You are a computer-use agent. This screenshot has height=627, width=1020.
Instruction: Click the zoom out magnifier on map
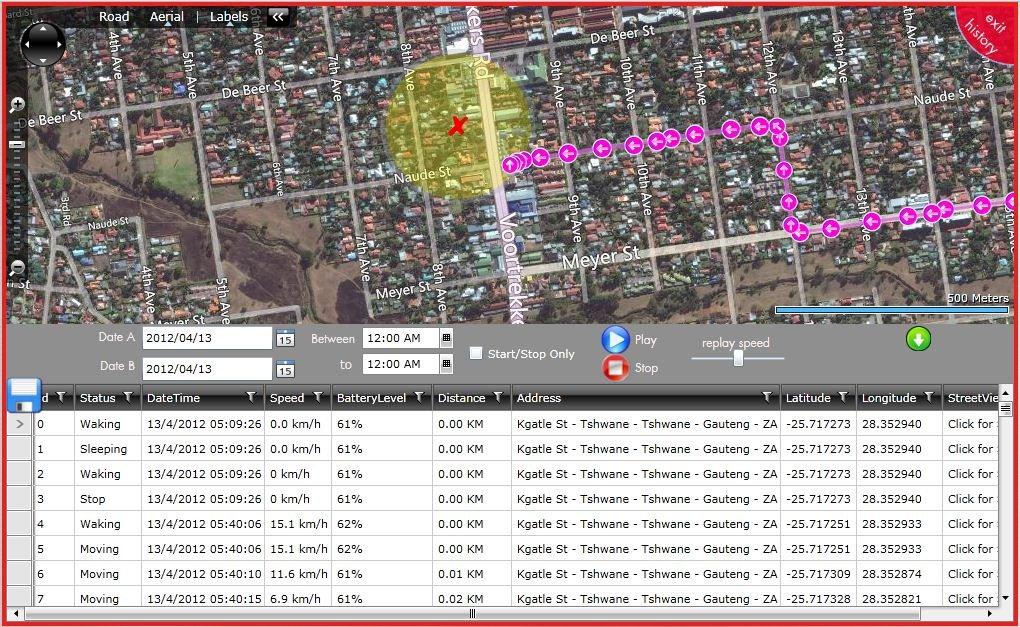pos(17,267)
